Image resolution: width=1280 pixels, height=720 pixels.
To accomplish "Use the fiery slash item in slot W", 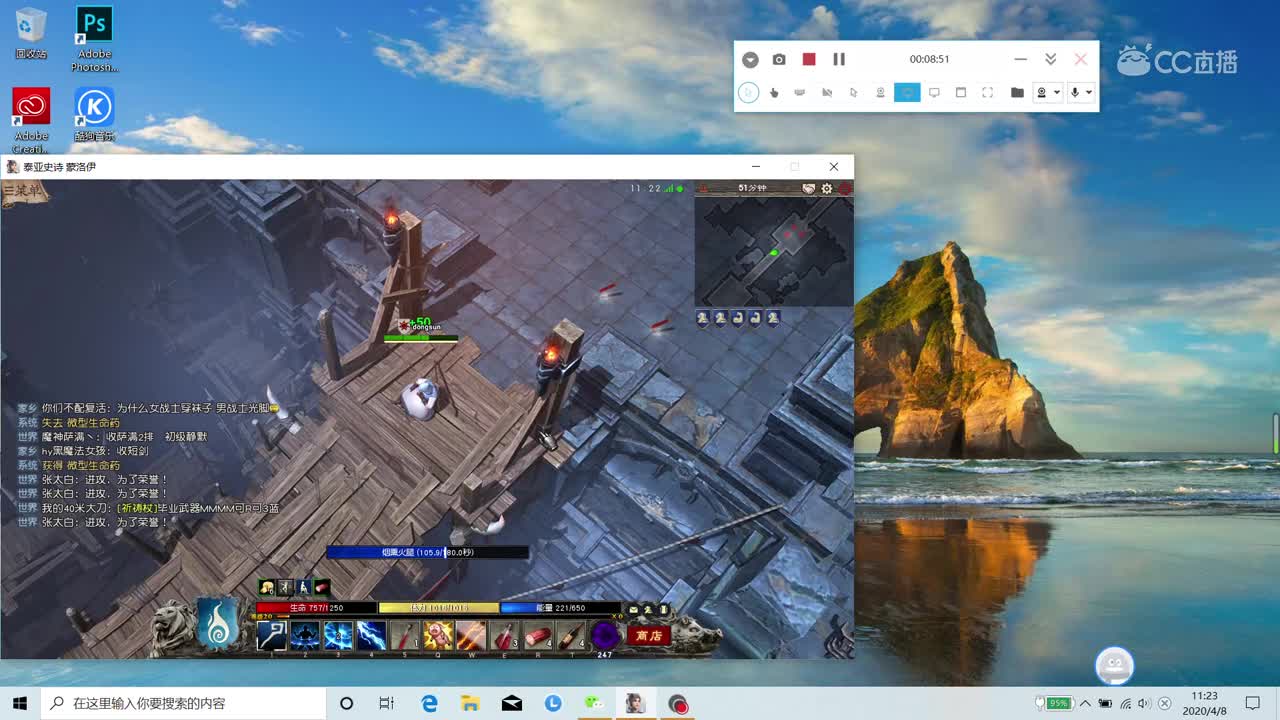I will [x=471, y=635].
